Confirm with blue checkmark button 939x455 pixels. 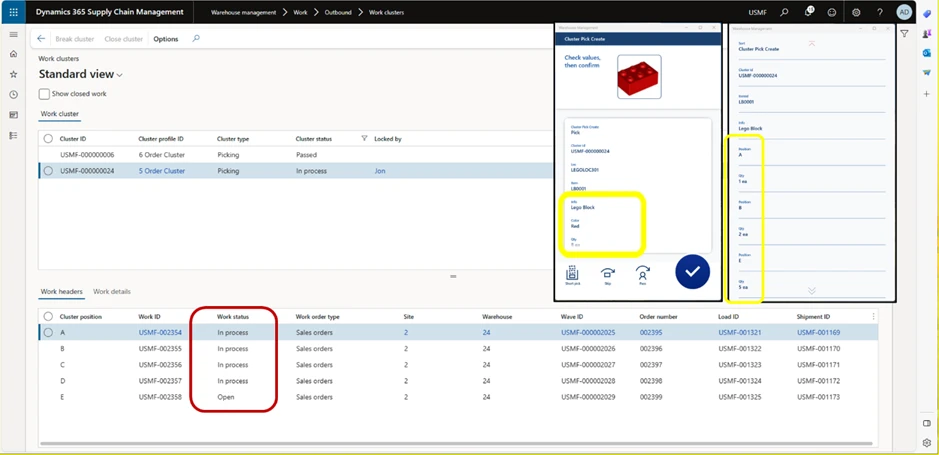click(x=692, y=272)
